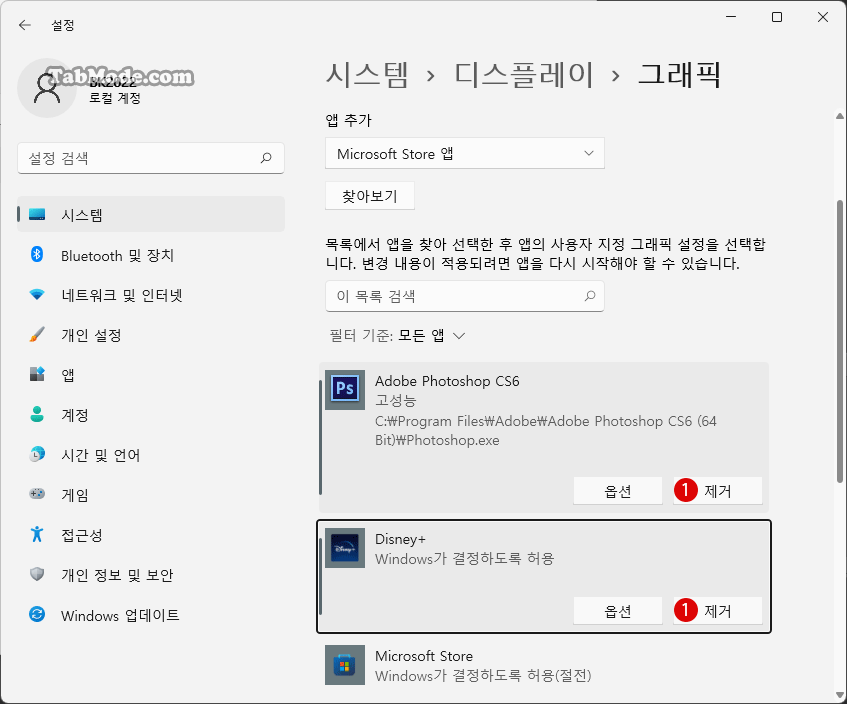Click 제거 for Adobe Photoshop CS6

(x=717, y=491)
